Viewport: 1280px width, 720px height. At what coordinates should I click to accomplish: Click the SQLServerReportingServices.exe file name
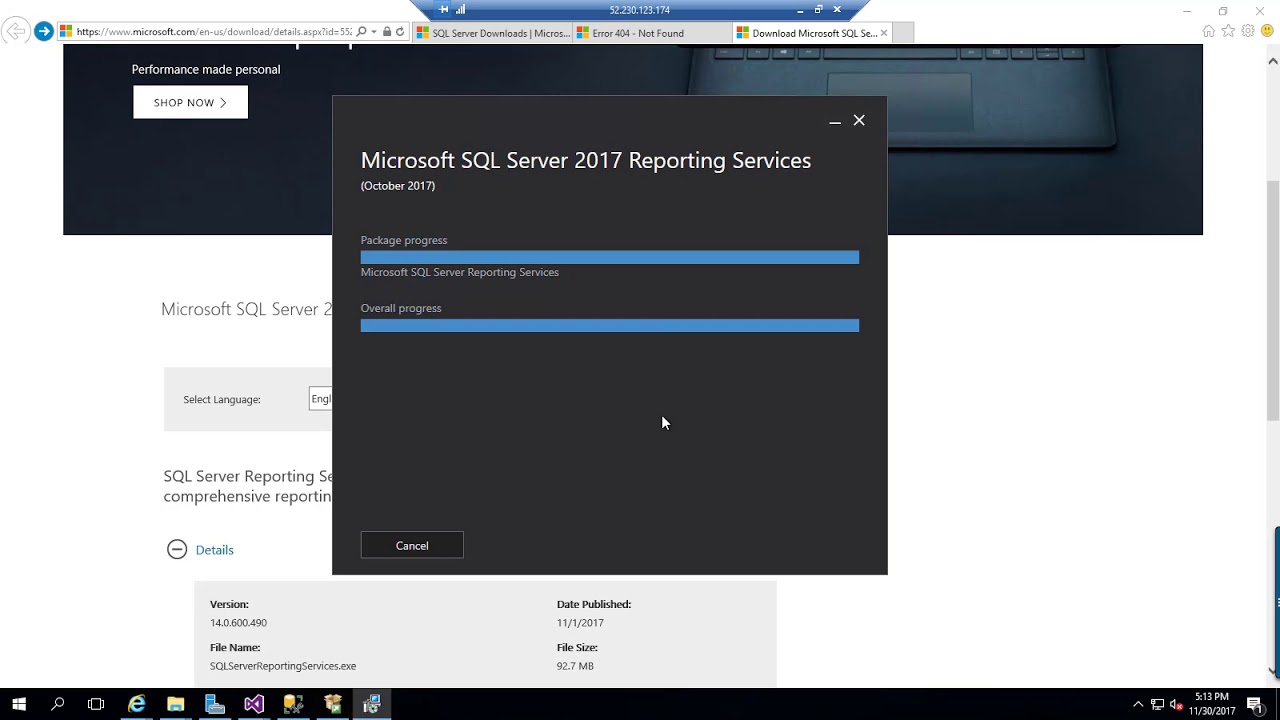pos(283,665)
